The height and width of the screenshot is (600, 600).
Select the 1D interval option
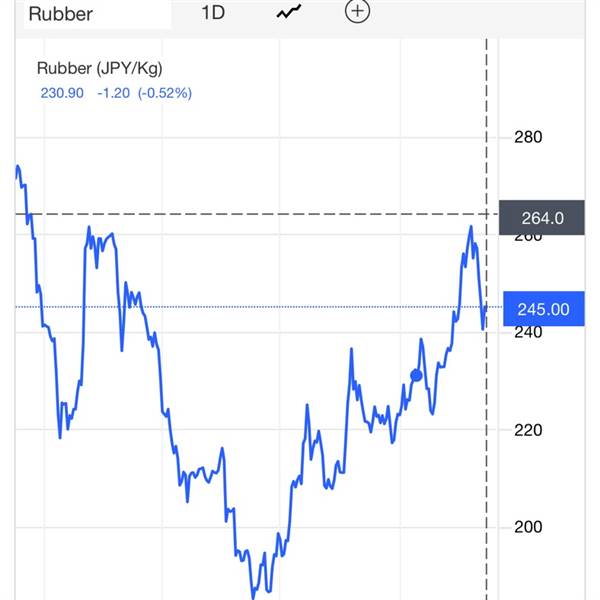213,13
